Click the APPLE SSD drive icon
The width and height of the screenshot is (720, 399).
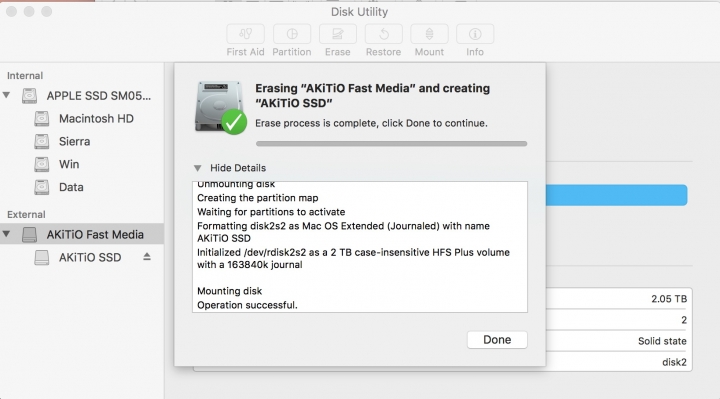(29, 96)
